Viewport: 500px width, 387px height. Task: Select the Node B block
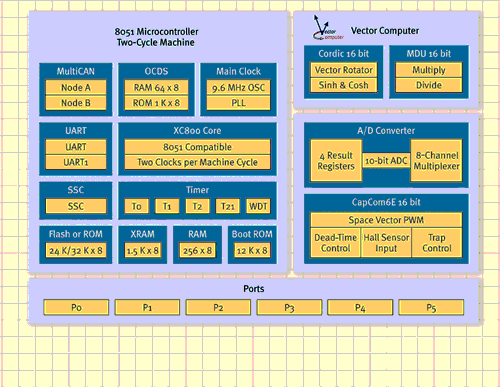76,103
